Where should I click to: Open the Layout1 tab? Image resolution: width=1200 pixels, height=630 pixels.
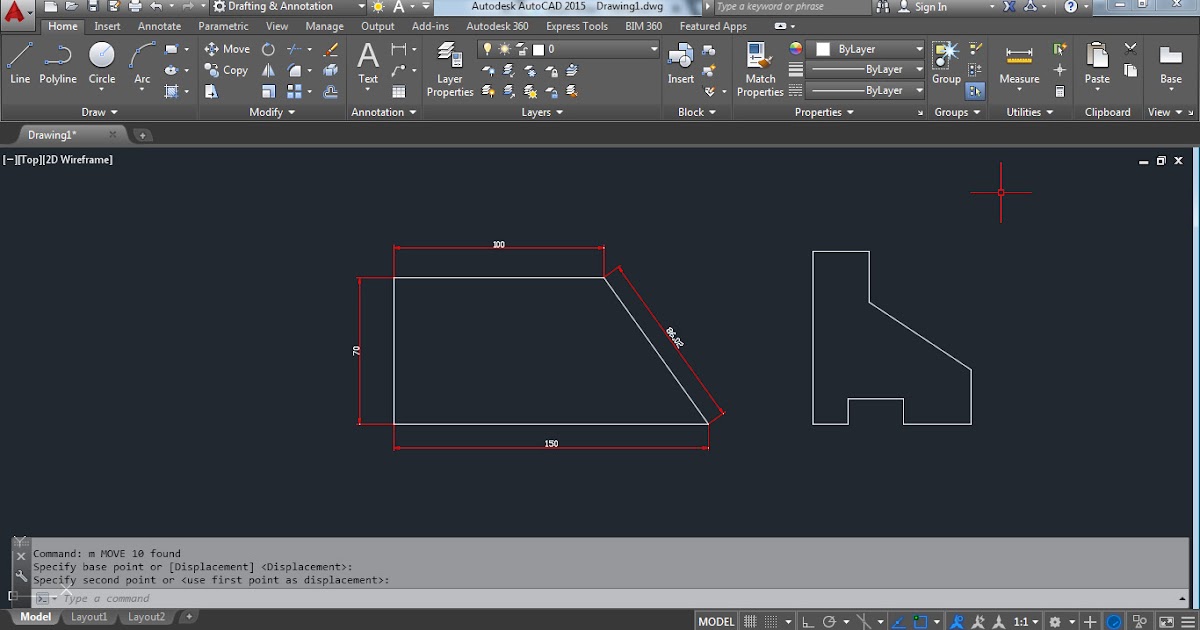[x=89, y=617]
